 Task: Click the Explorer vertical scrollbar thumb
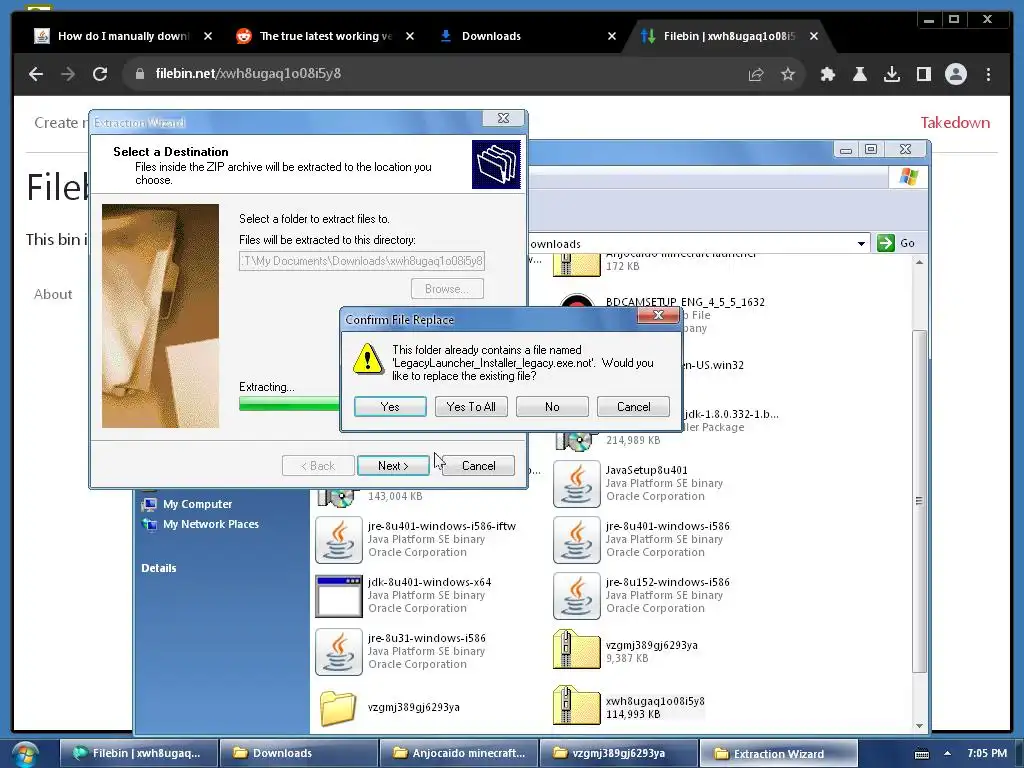tap(919, 502)
